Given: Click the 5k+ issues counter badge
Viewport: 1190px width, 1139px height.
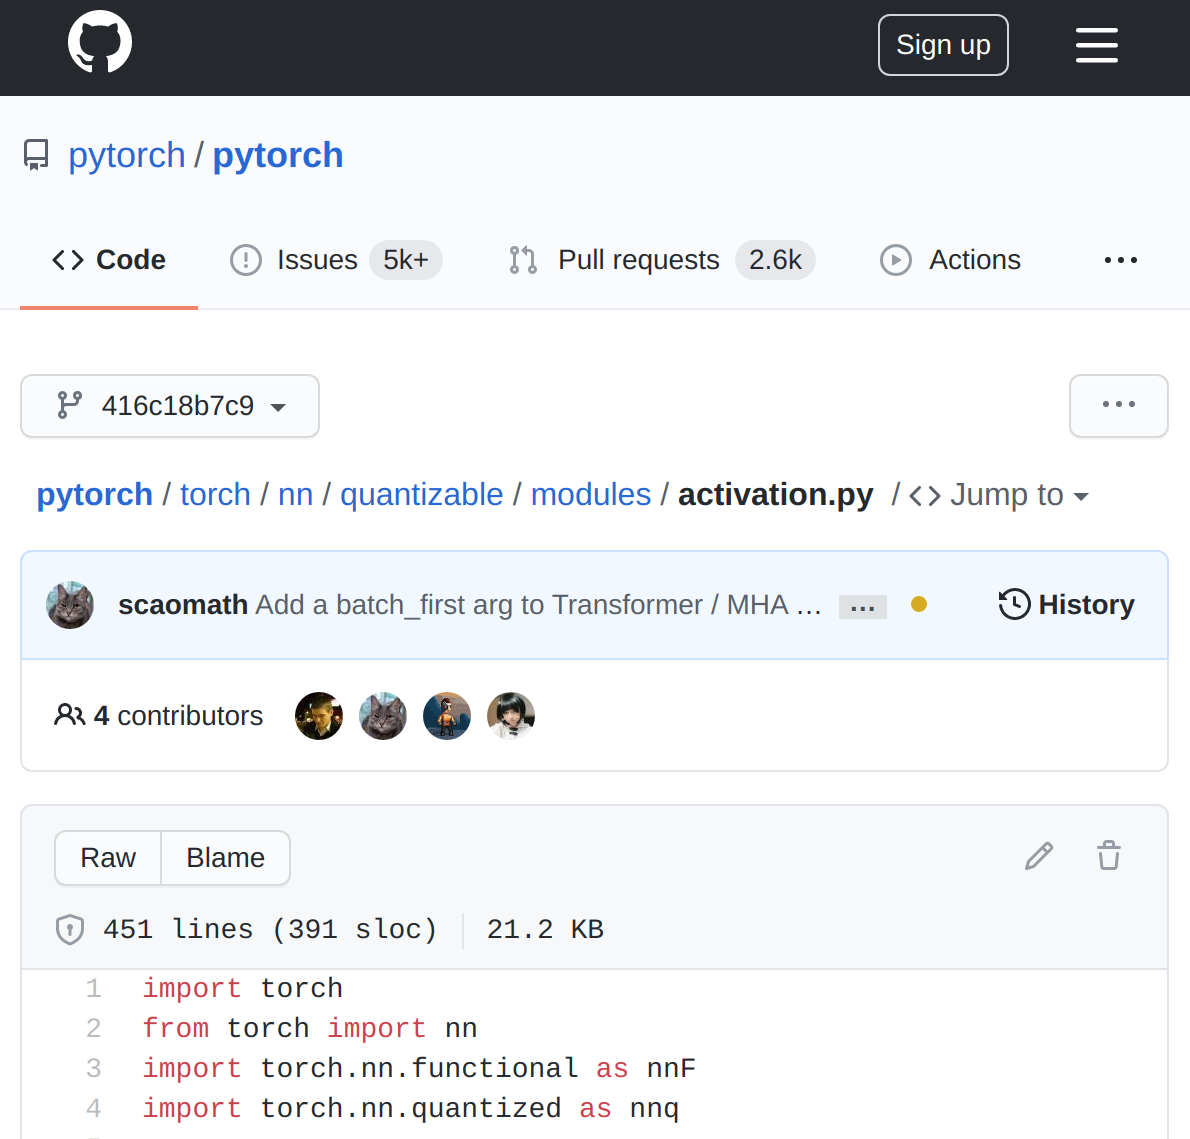Looking at the screenshot, I should [406, 260].
